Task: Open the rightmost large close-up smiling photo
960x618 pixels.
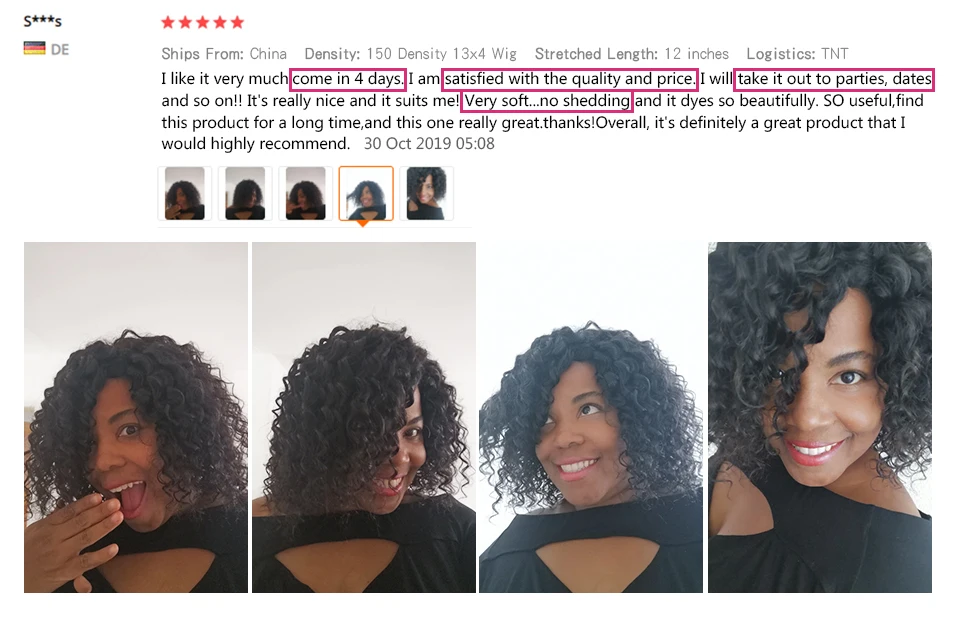Action: tap(820, 417)
